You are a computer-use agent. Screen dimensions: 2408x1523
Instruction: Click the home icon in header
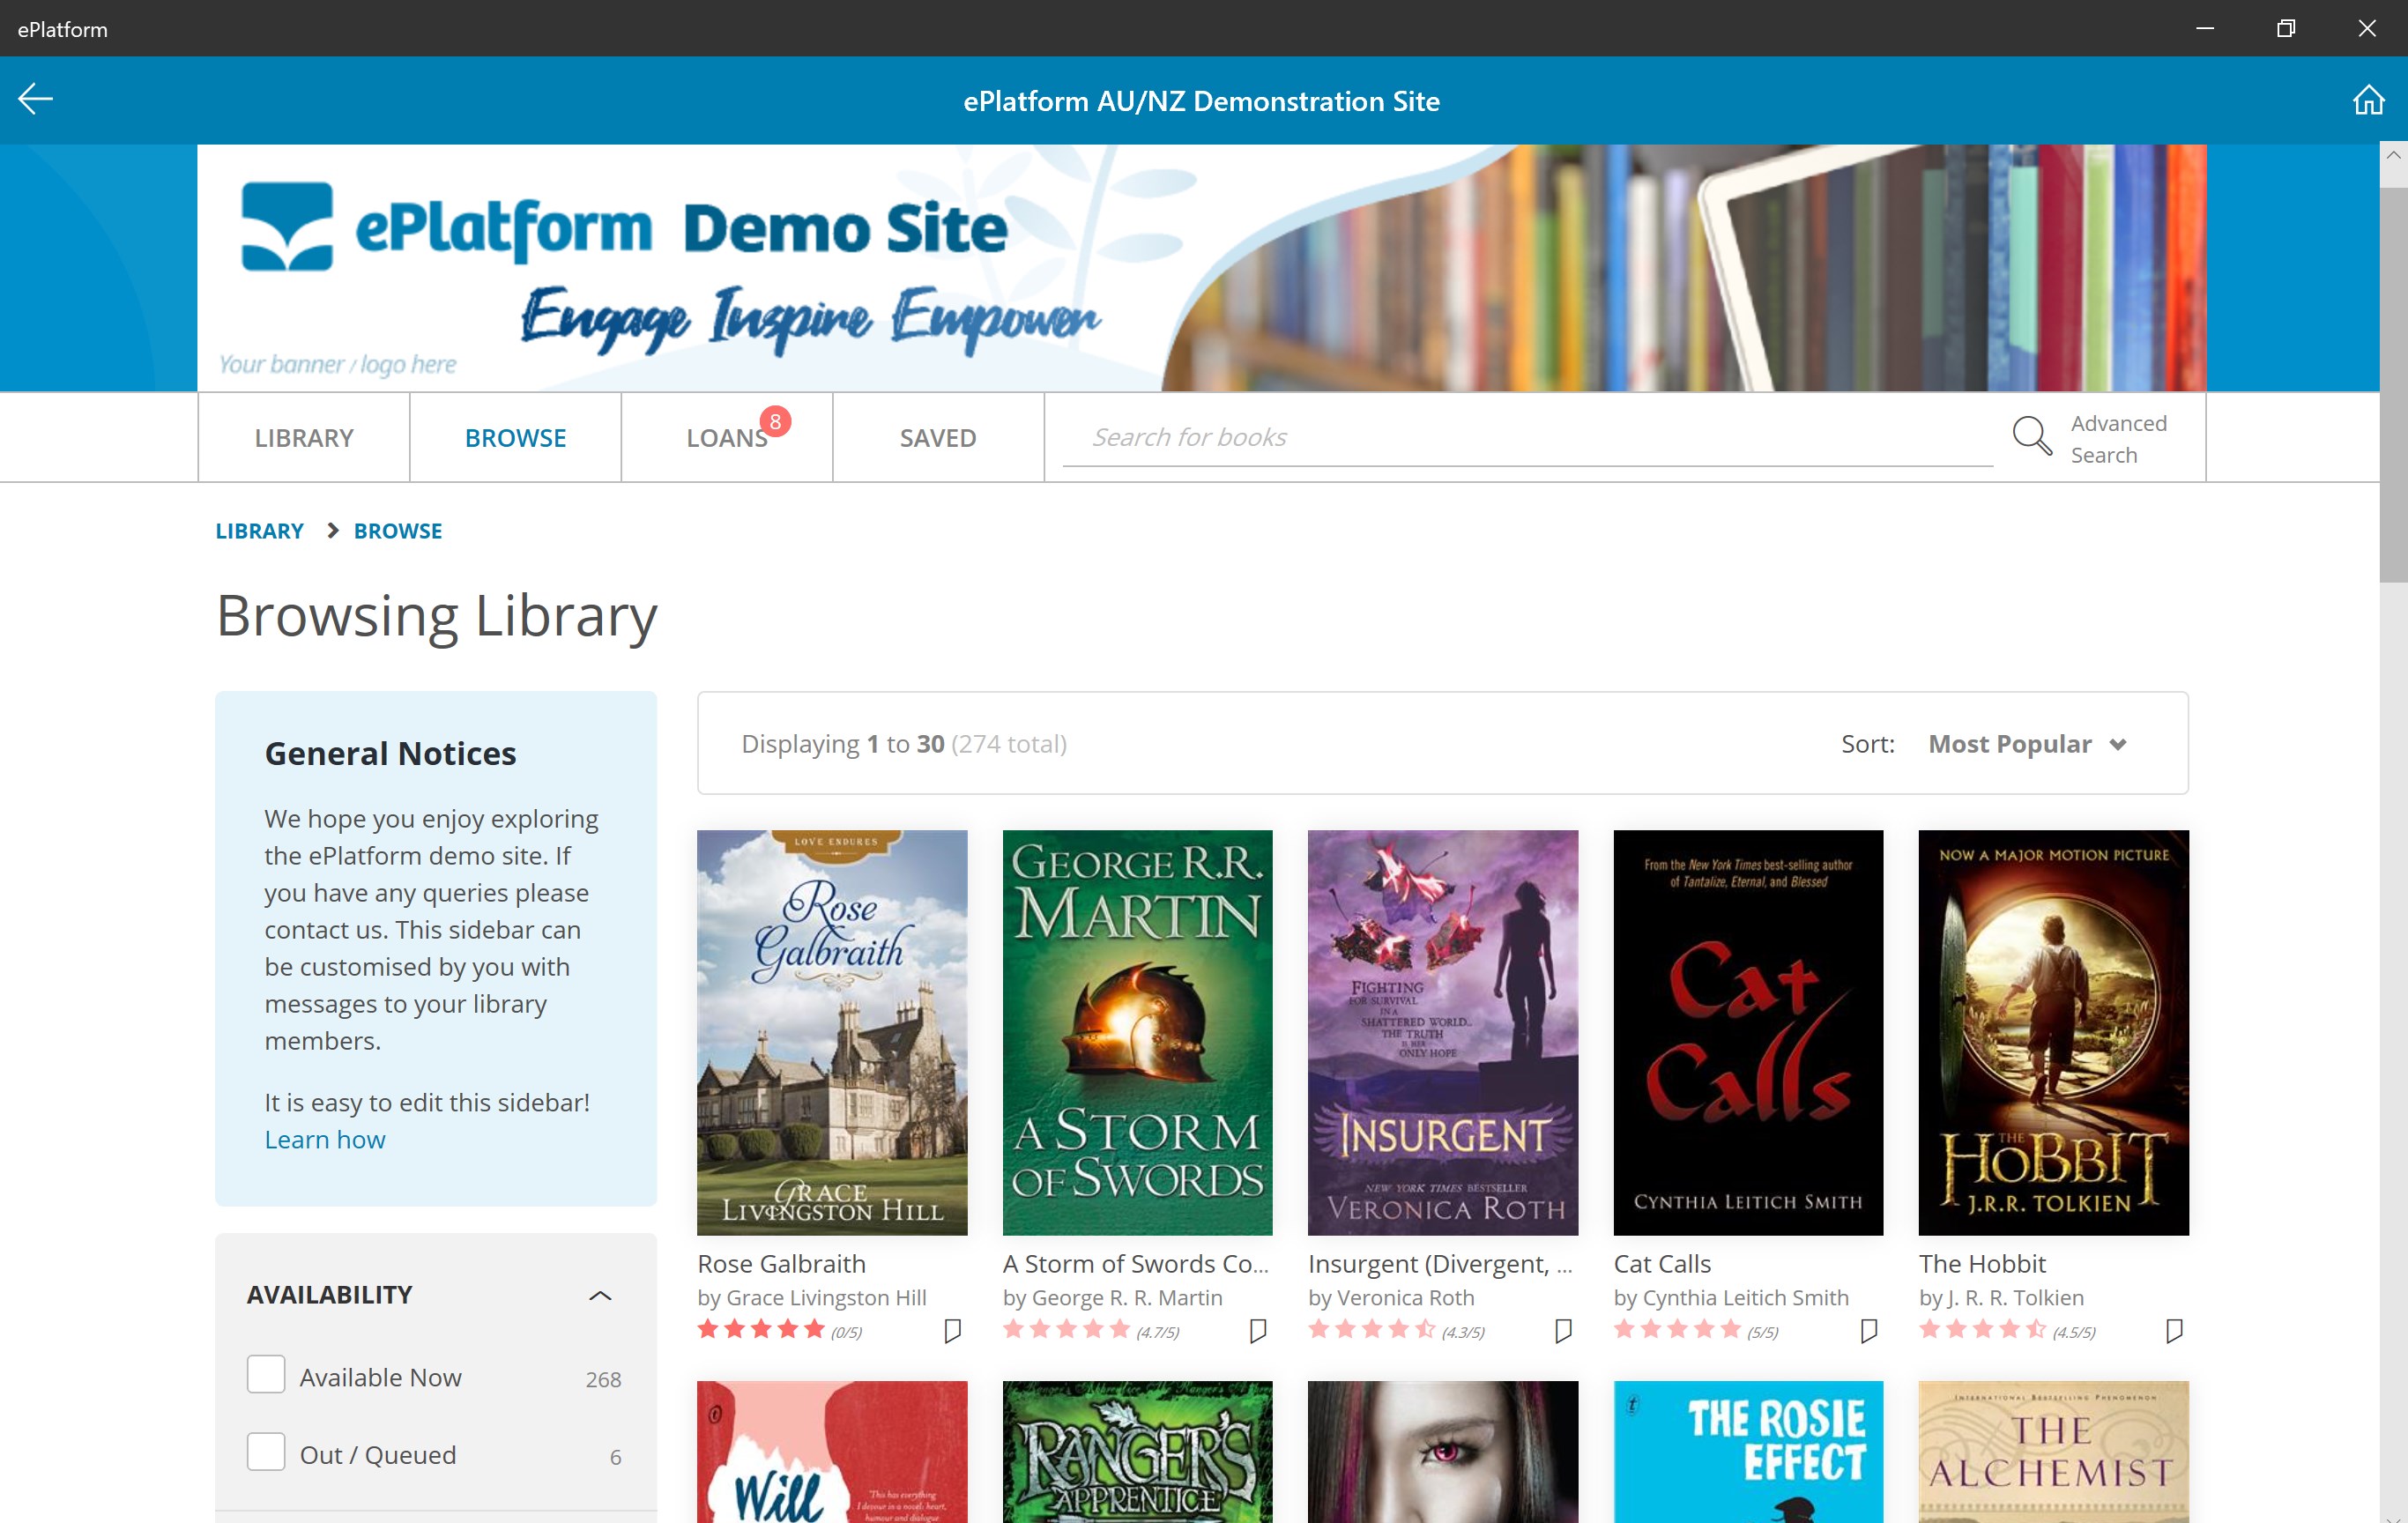pos(2367,100)
